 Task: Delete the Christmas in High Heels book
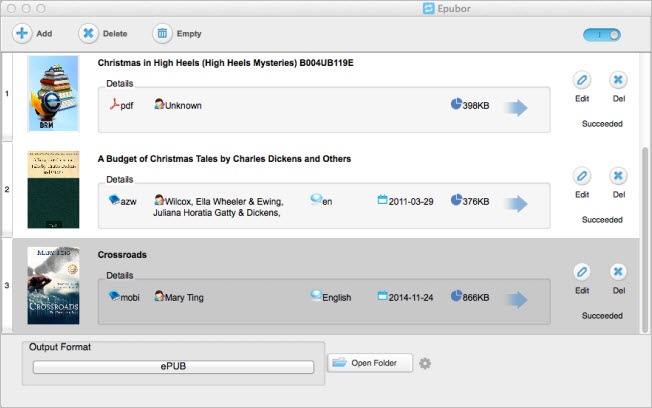[x=618, y=80]
